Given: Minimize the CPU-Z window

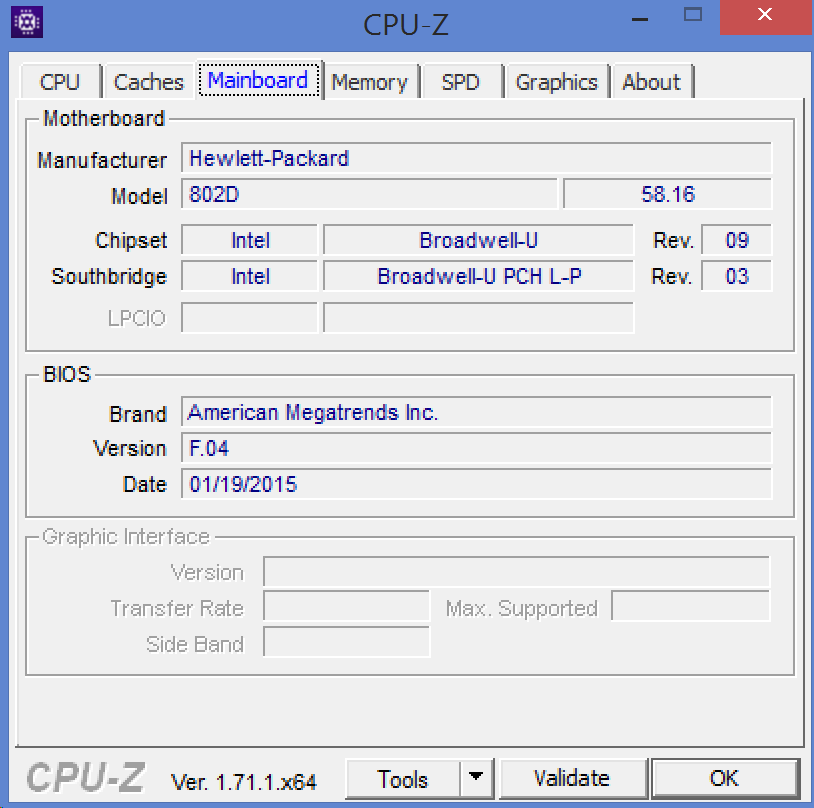Looking at the screenshot, I should pyautogui.click(x=640, y=18).
